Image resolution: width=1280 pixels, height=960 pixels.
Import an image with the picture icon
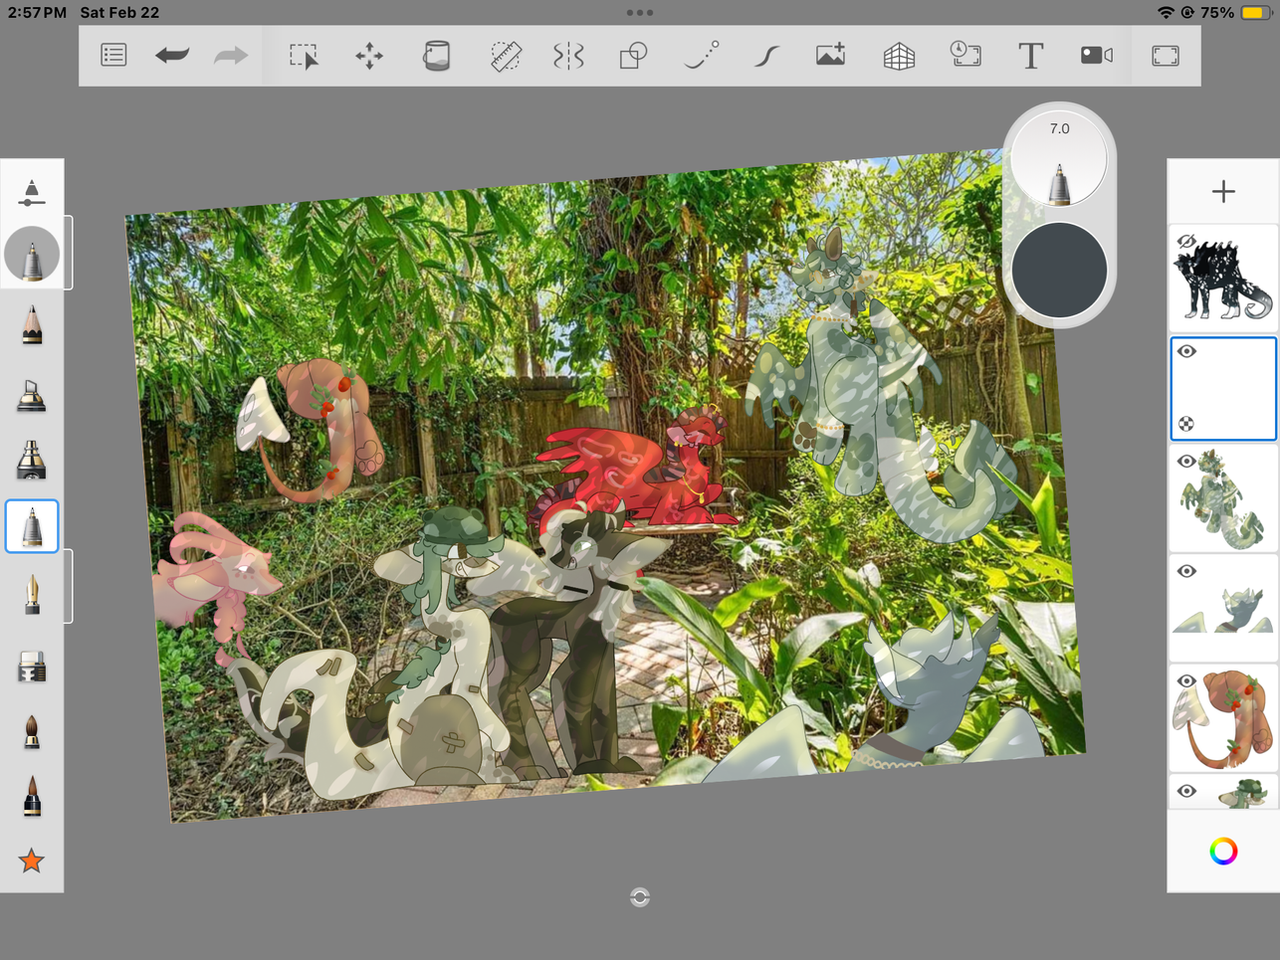831,55
